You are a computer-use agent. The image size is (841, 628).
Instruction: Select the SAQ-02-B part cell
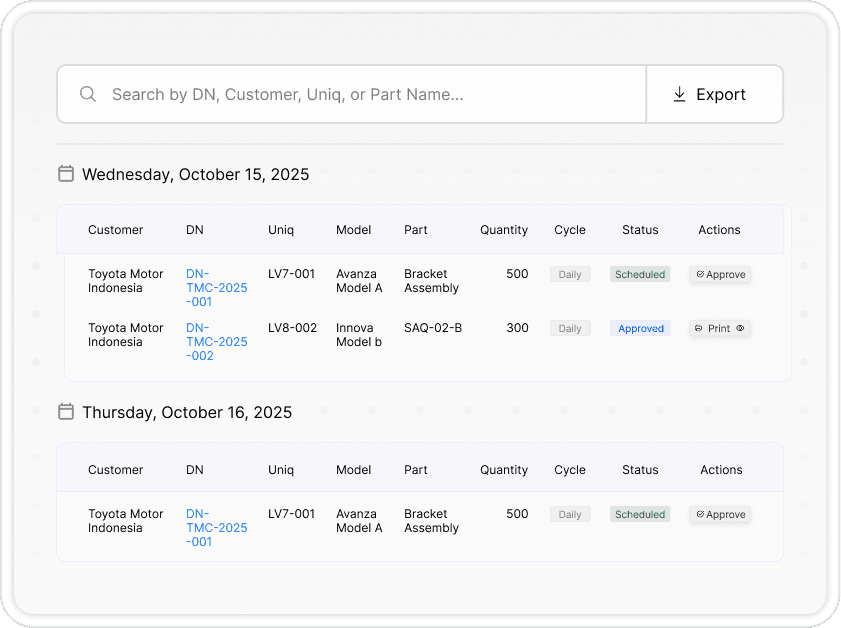click(x=433, y=328)
